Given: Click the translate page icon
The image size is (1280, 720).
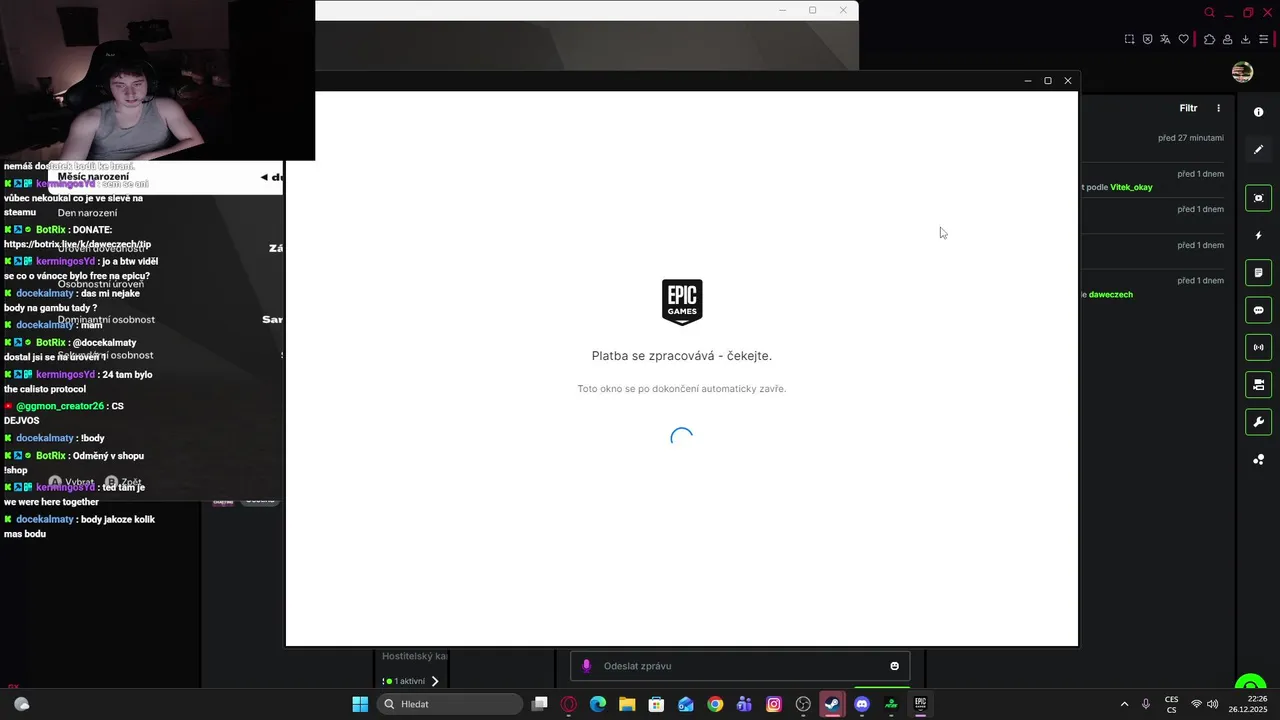Looking at the screenshot, I should coord(1166,39).
